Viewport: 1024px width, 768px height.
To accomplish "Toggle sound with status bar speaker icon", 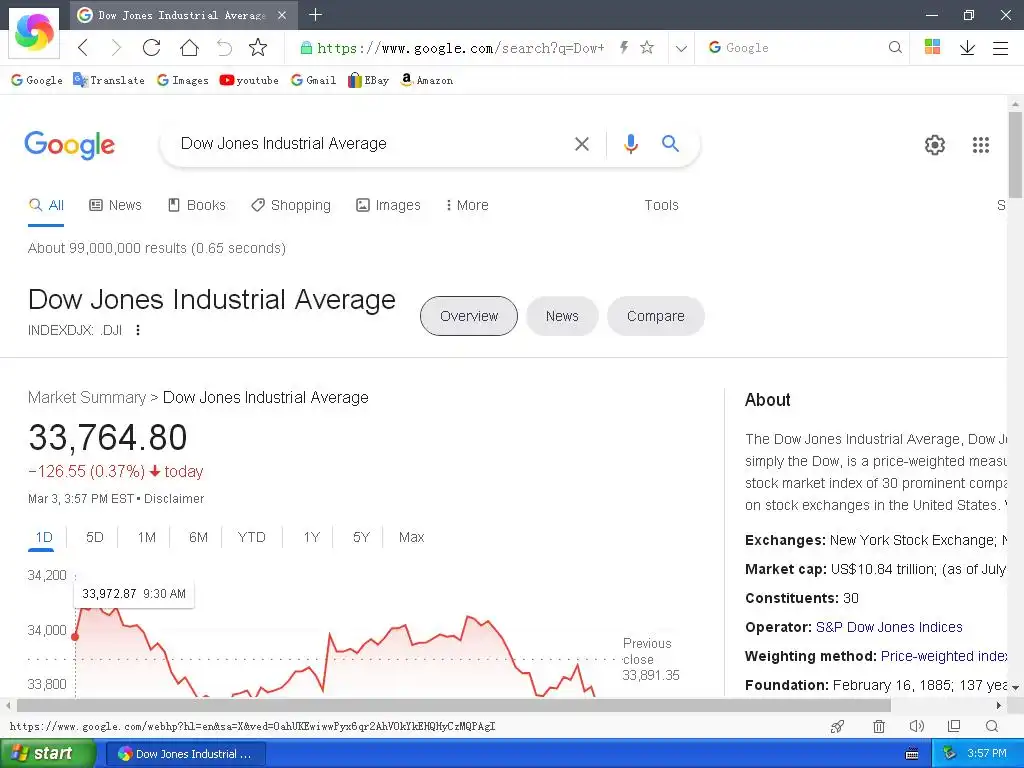I will 916,726.
